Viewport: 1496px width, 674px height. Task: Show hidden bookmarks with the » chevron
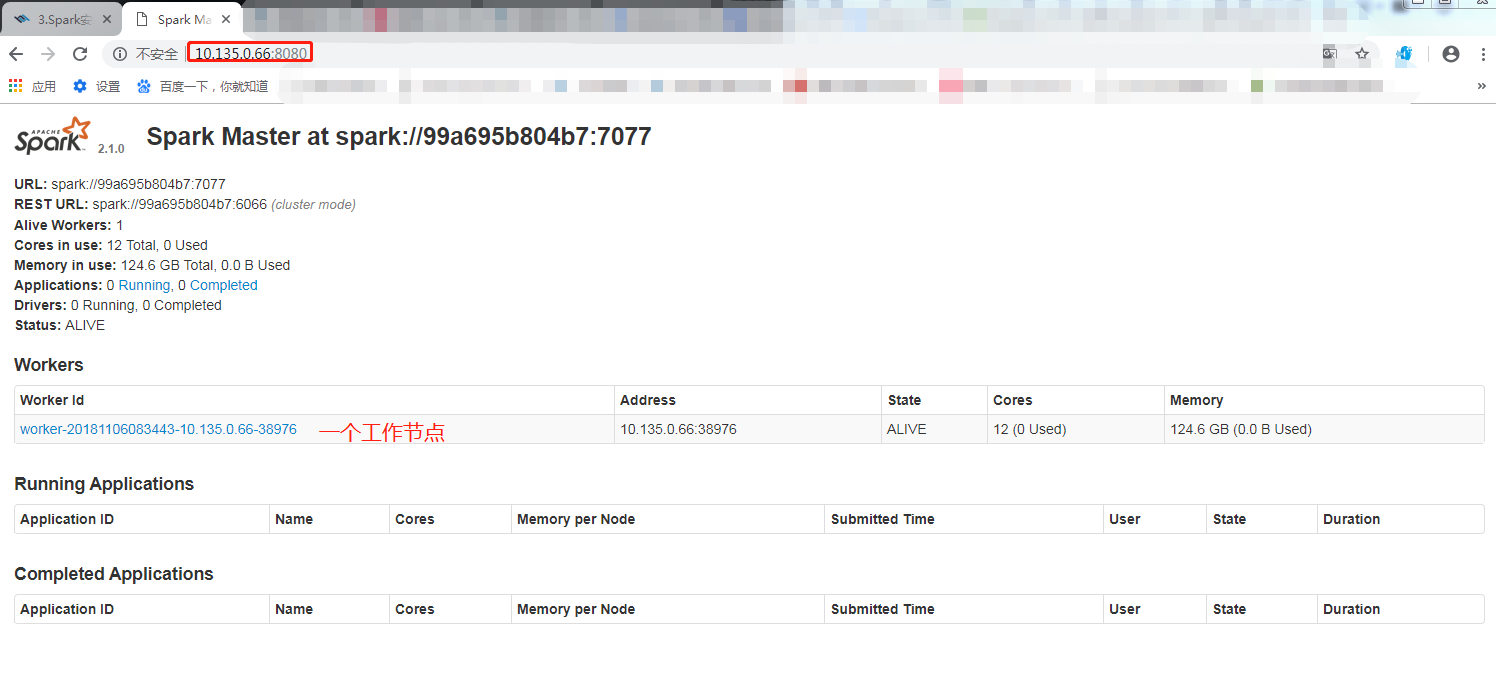click(1481, 86)
